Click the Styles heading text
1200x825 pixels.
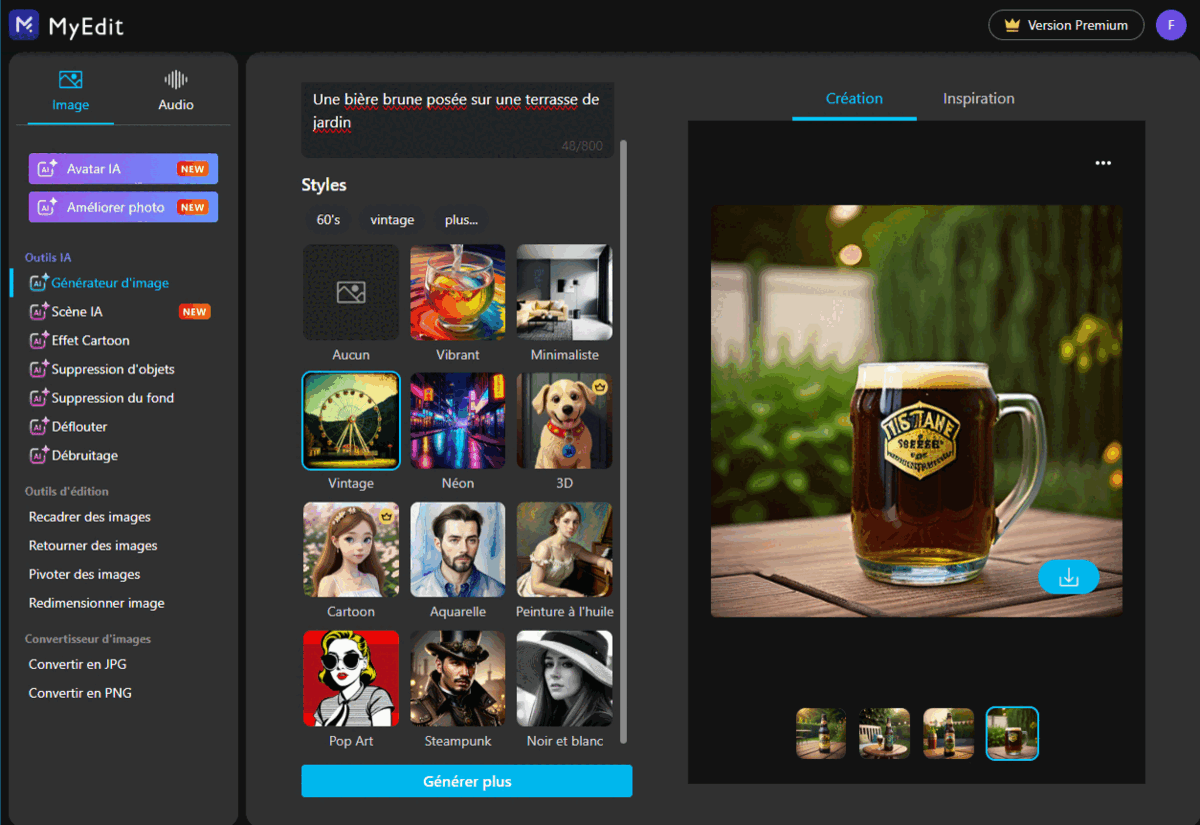(x=324, y=185)
